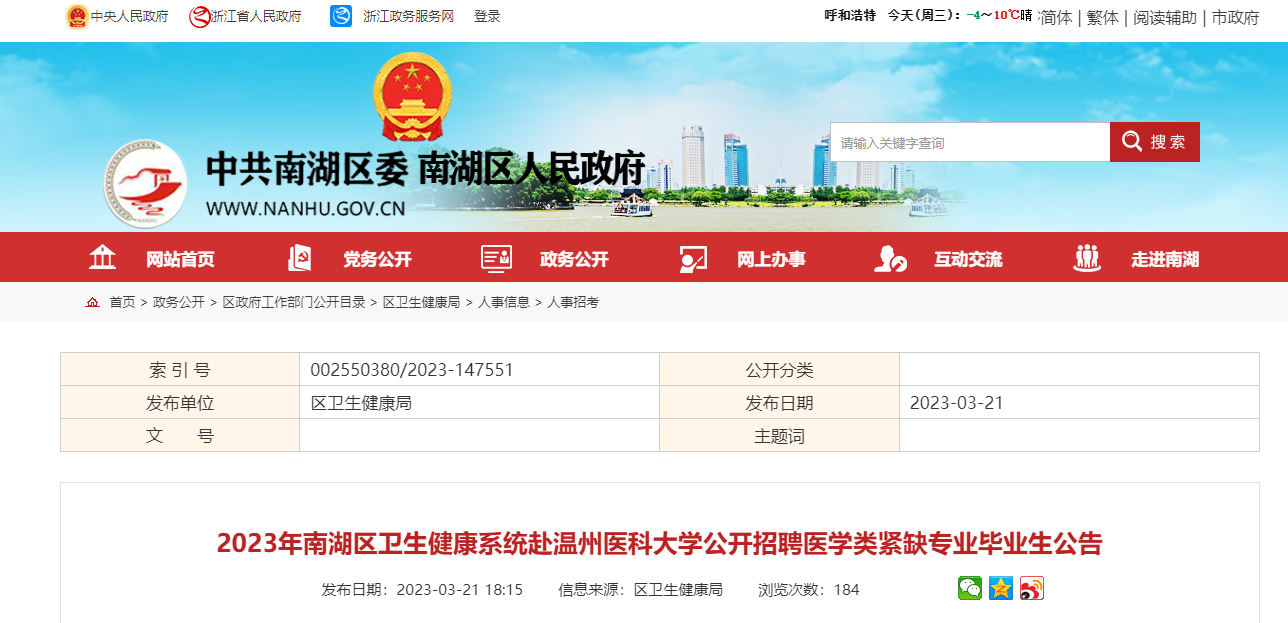Open the 浙江省人民政府 link
This screenshot has width=1288, height=623.
pos(256,17)
